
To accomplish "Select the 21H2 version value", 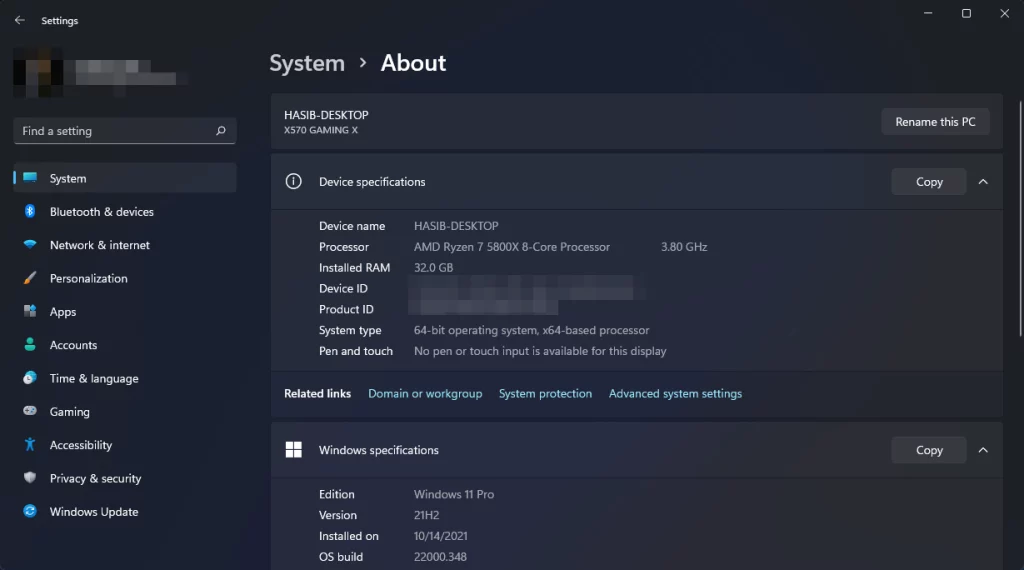I will click(x=426, y=515).
